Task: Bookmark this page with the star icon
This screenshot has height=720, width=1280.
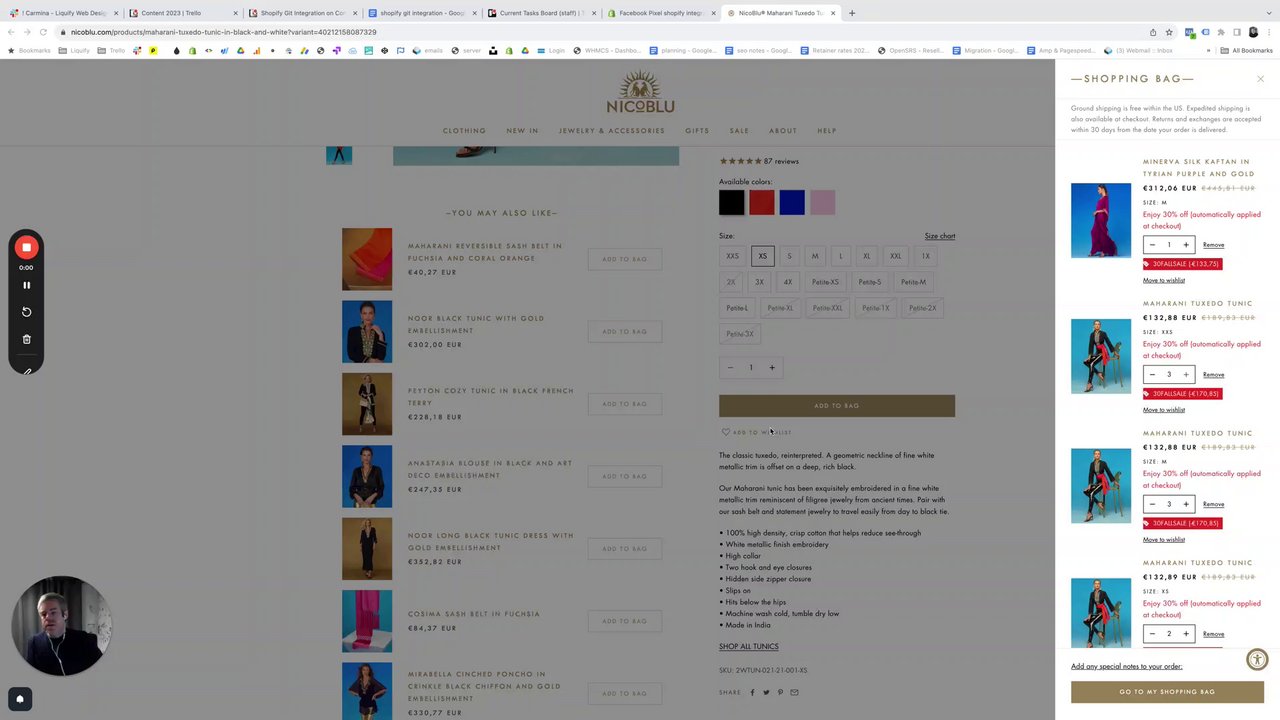Action: tap(1169, 32)
